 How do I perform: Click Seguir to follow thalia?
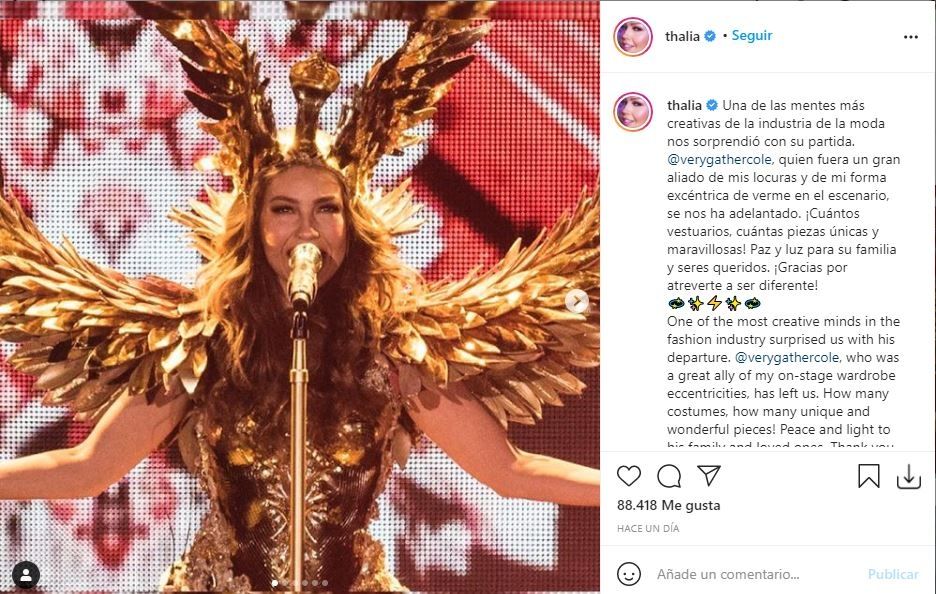tap(752, 36)
